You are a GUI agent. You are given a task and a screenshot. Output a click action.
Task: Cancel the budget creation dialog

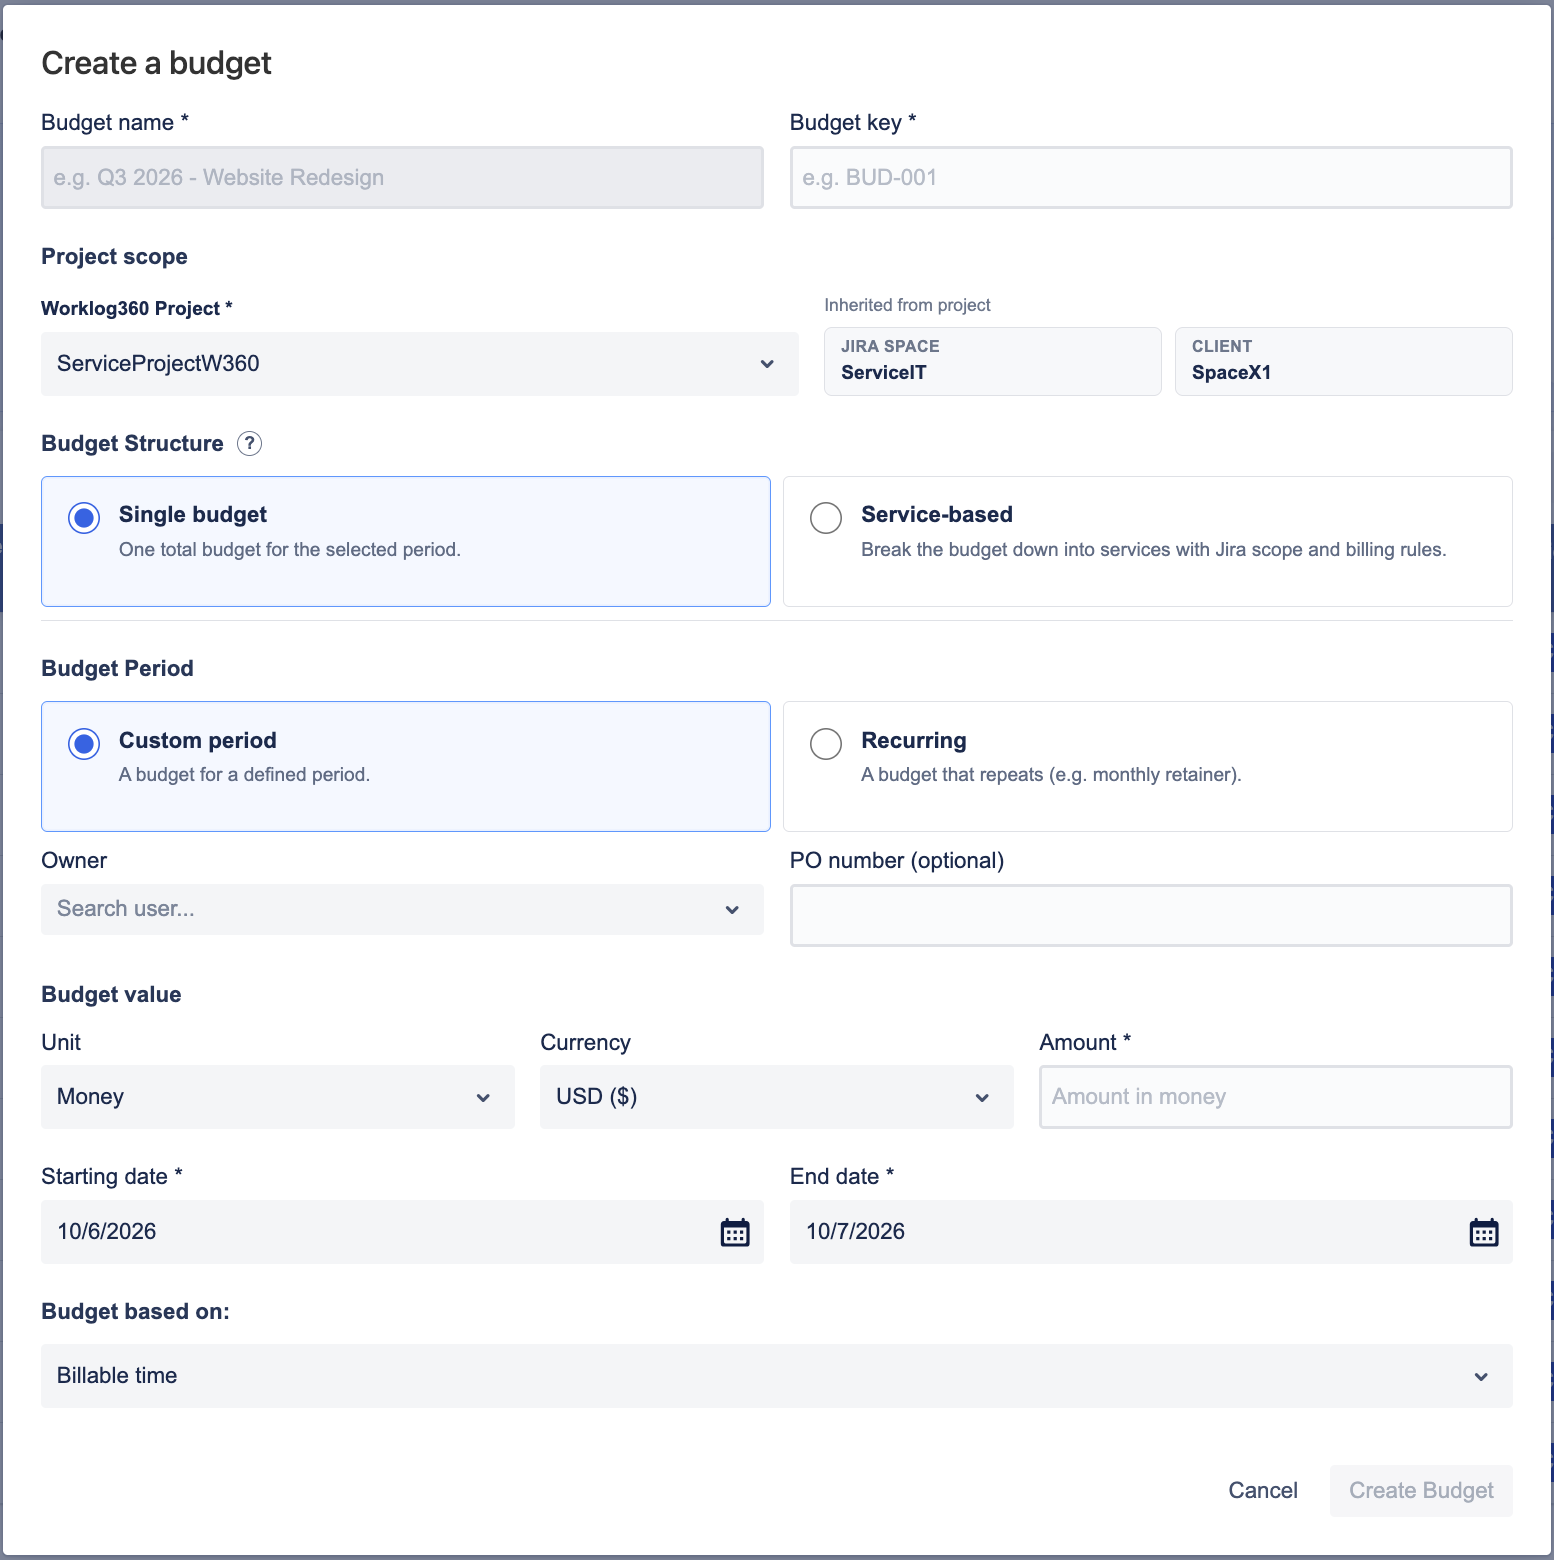coord(1263,1490)
